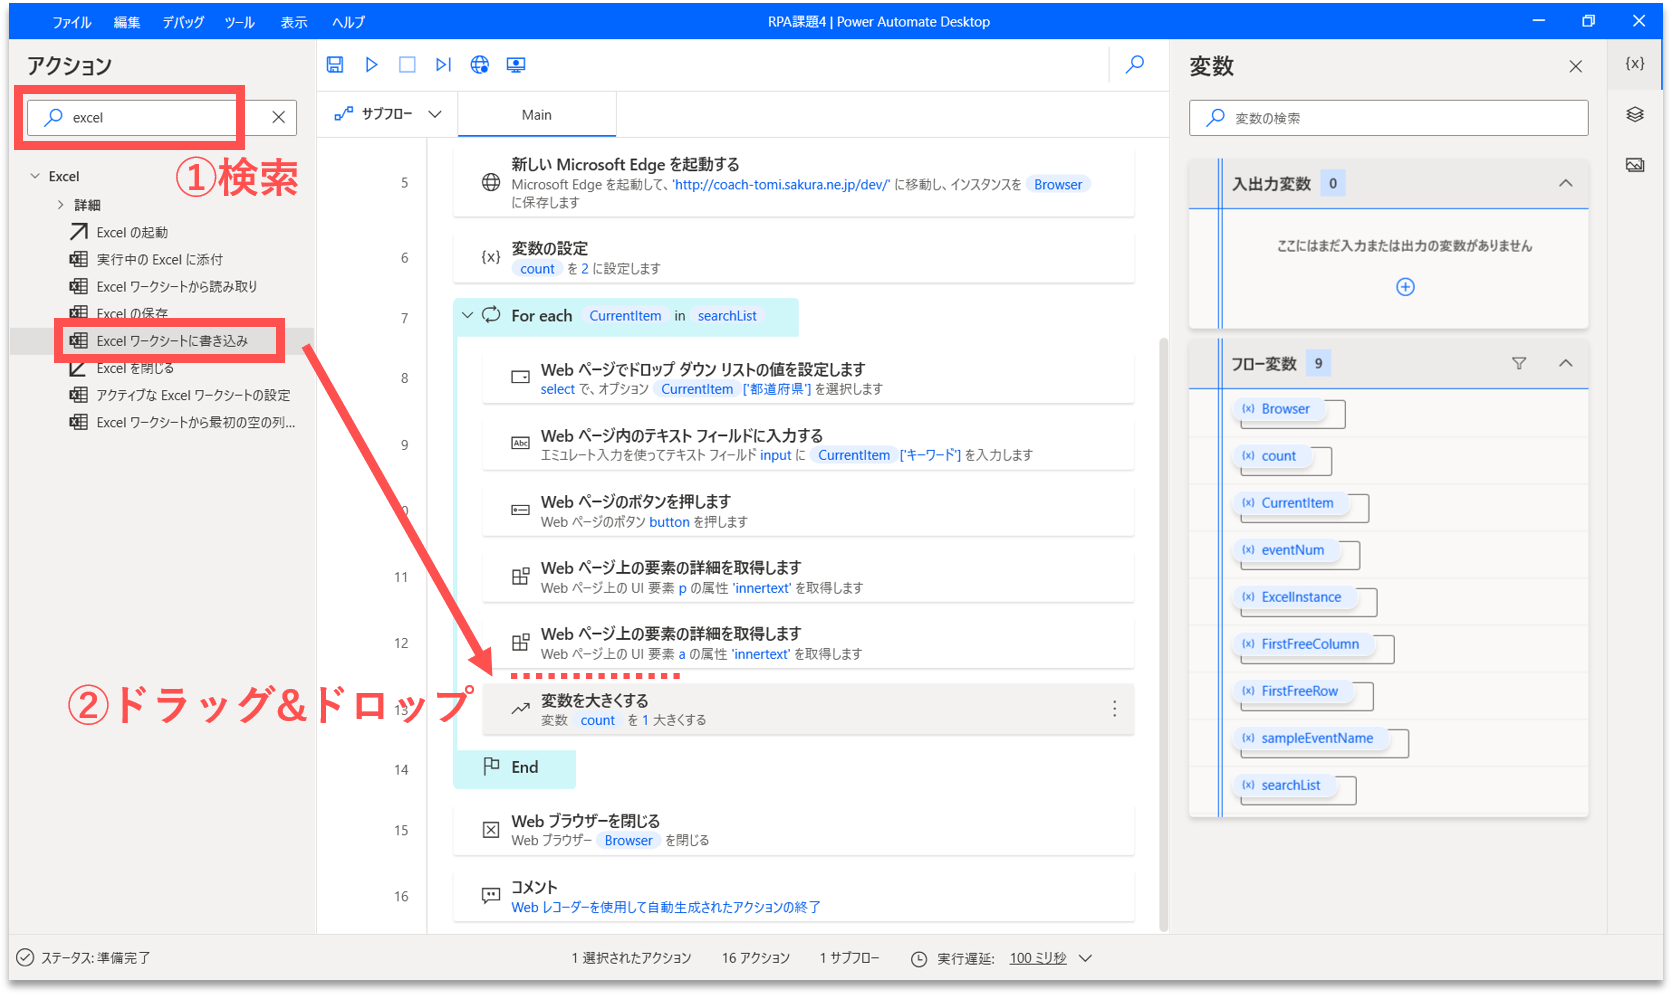Viewport: 1672px width, 995px height.
Task: Open the Images panel sidebar icon
Action: click(1635, 165)
